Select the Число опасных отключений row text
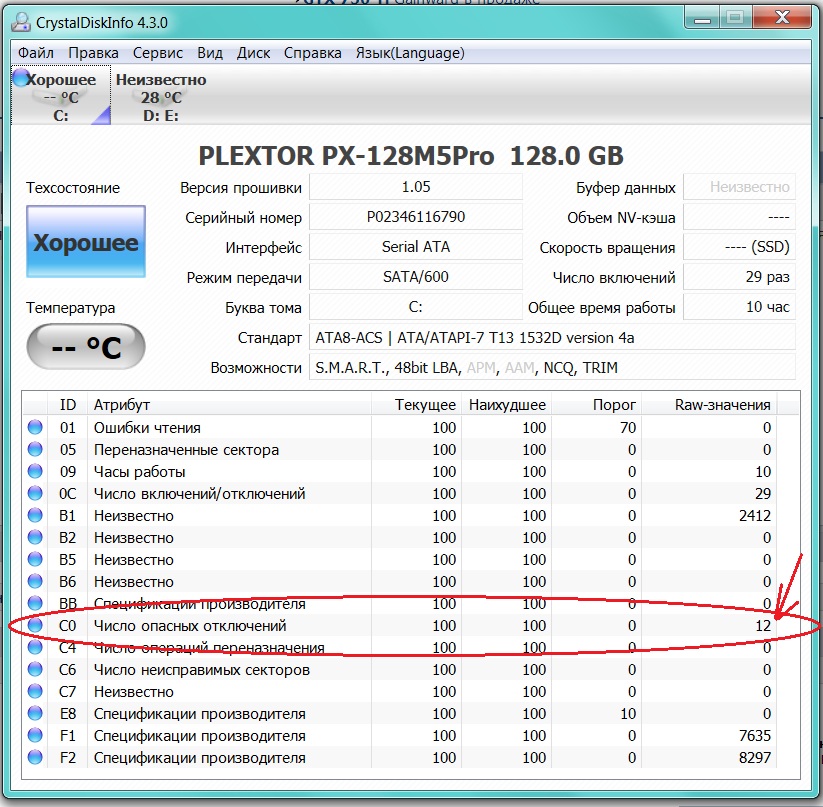The height and width of the screenshot is (807, 823). [190, 626]
